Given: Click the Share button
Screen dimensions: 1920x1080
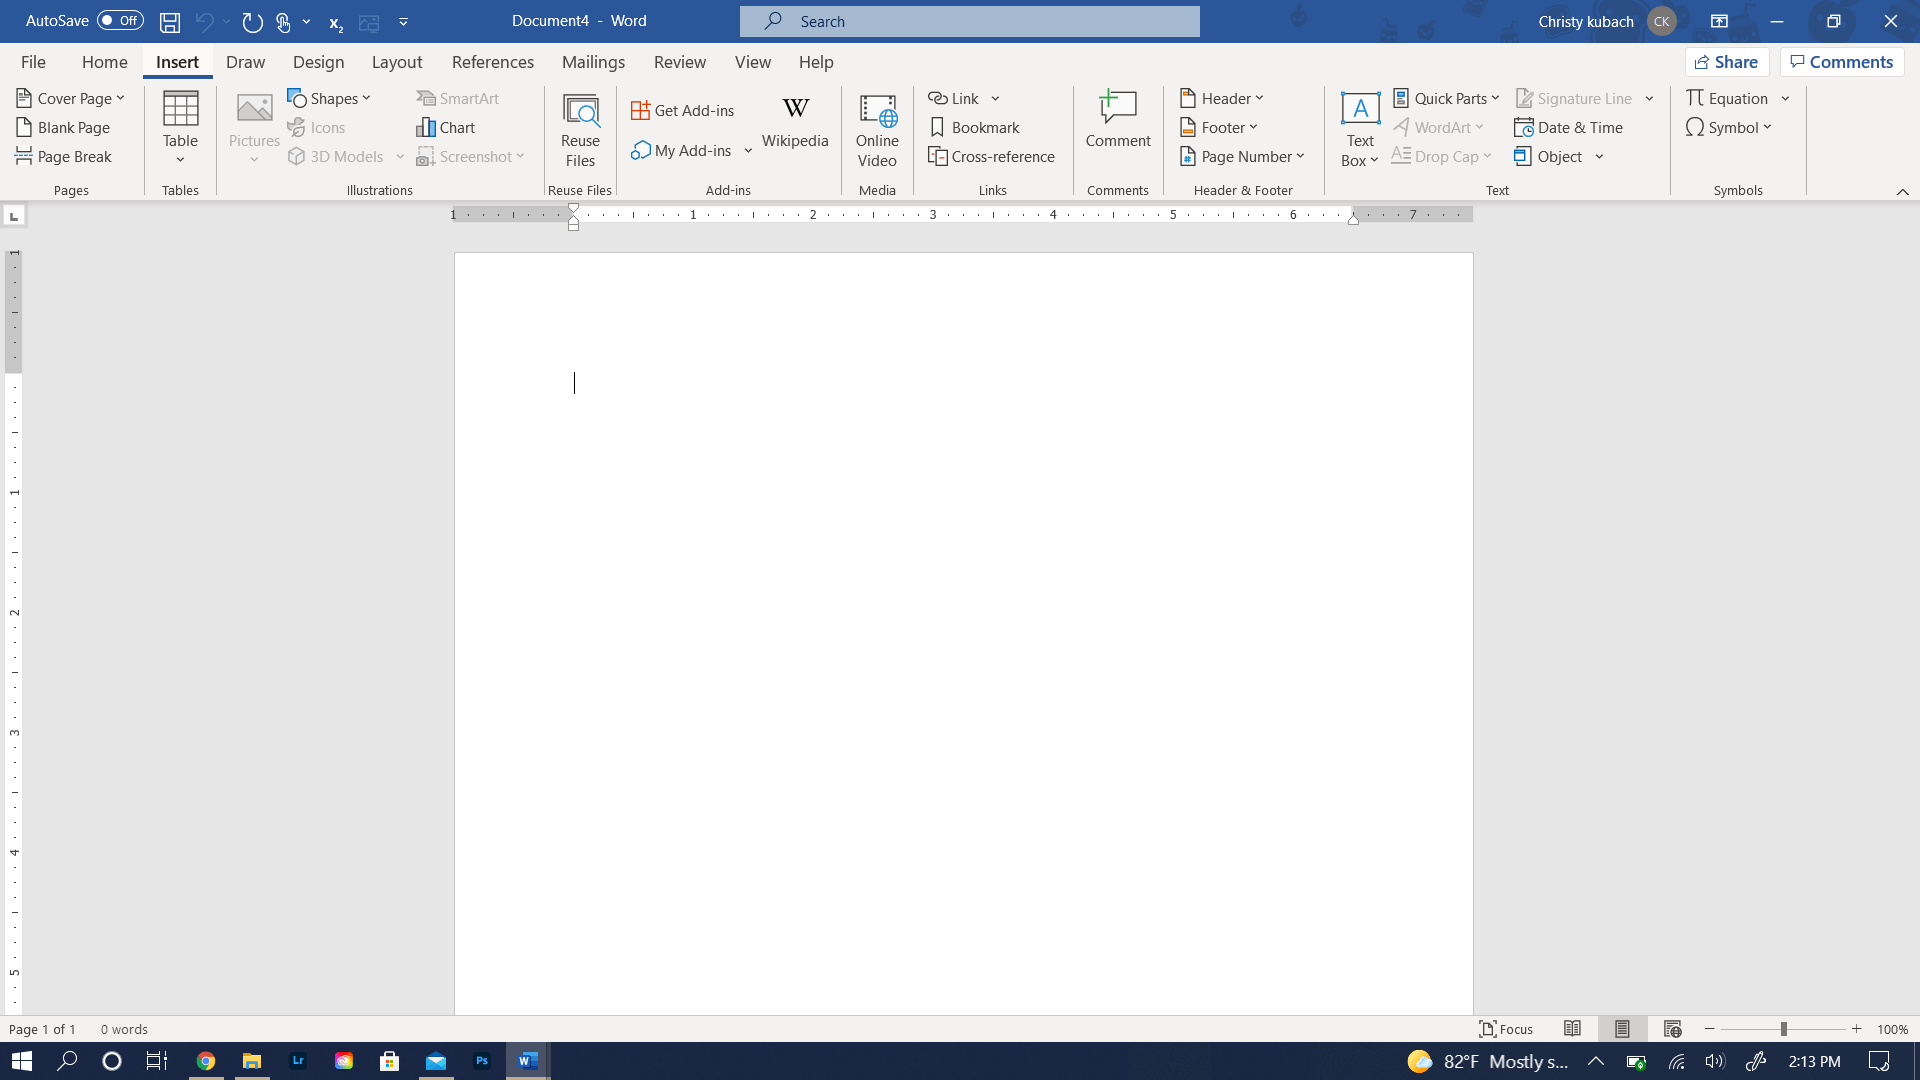Looking at the screenshot, I should tap(1726, 62).
